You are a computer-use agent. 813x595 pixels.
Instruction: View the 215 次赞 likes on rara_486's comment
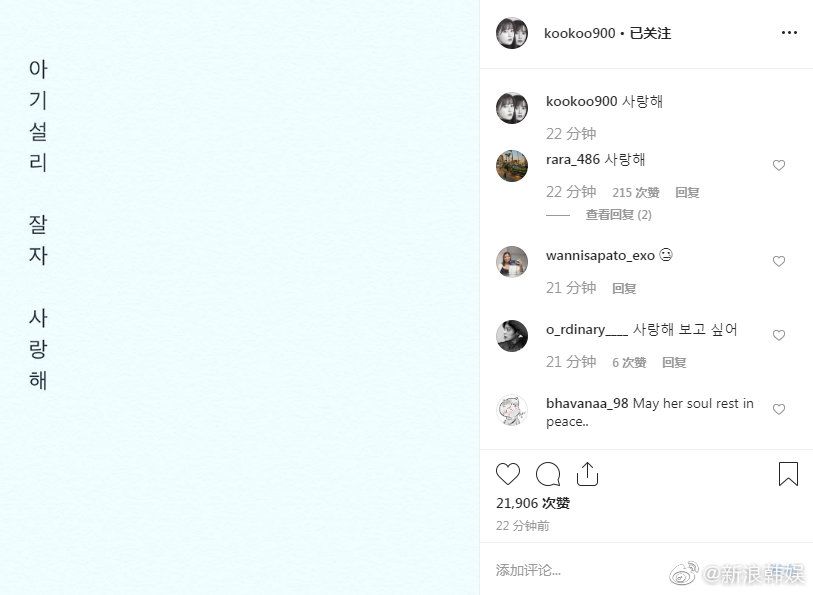636,193
